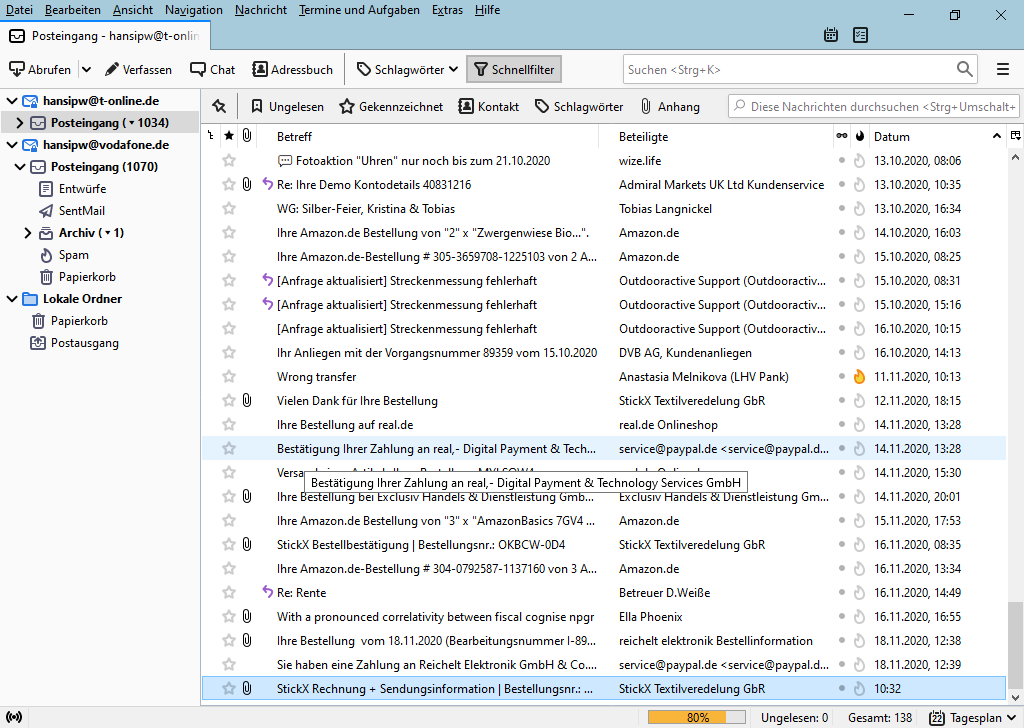Click the hamburger application menu icon
Image resolution: width=1024 pixels, height=728 pixels.
(1002, 69)
